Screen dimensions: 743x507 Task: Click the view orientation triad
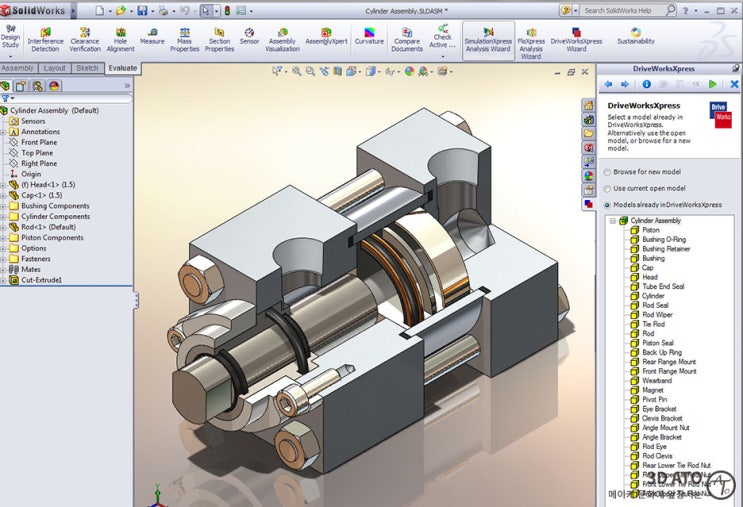tap(159, 497)
